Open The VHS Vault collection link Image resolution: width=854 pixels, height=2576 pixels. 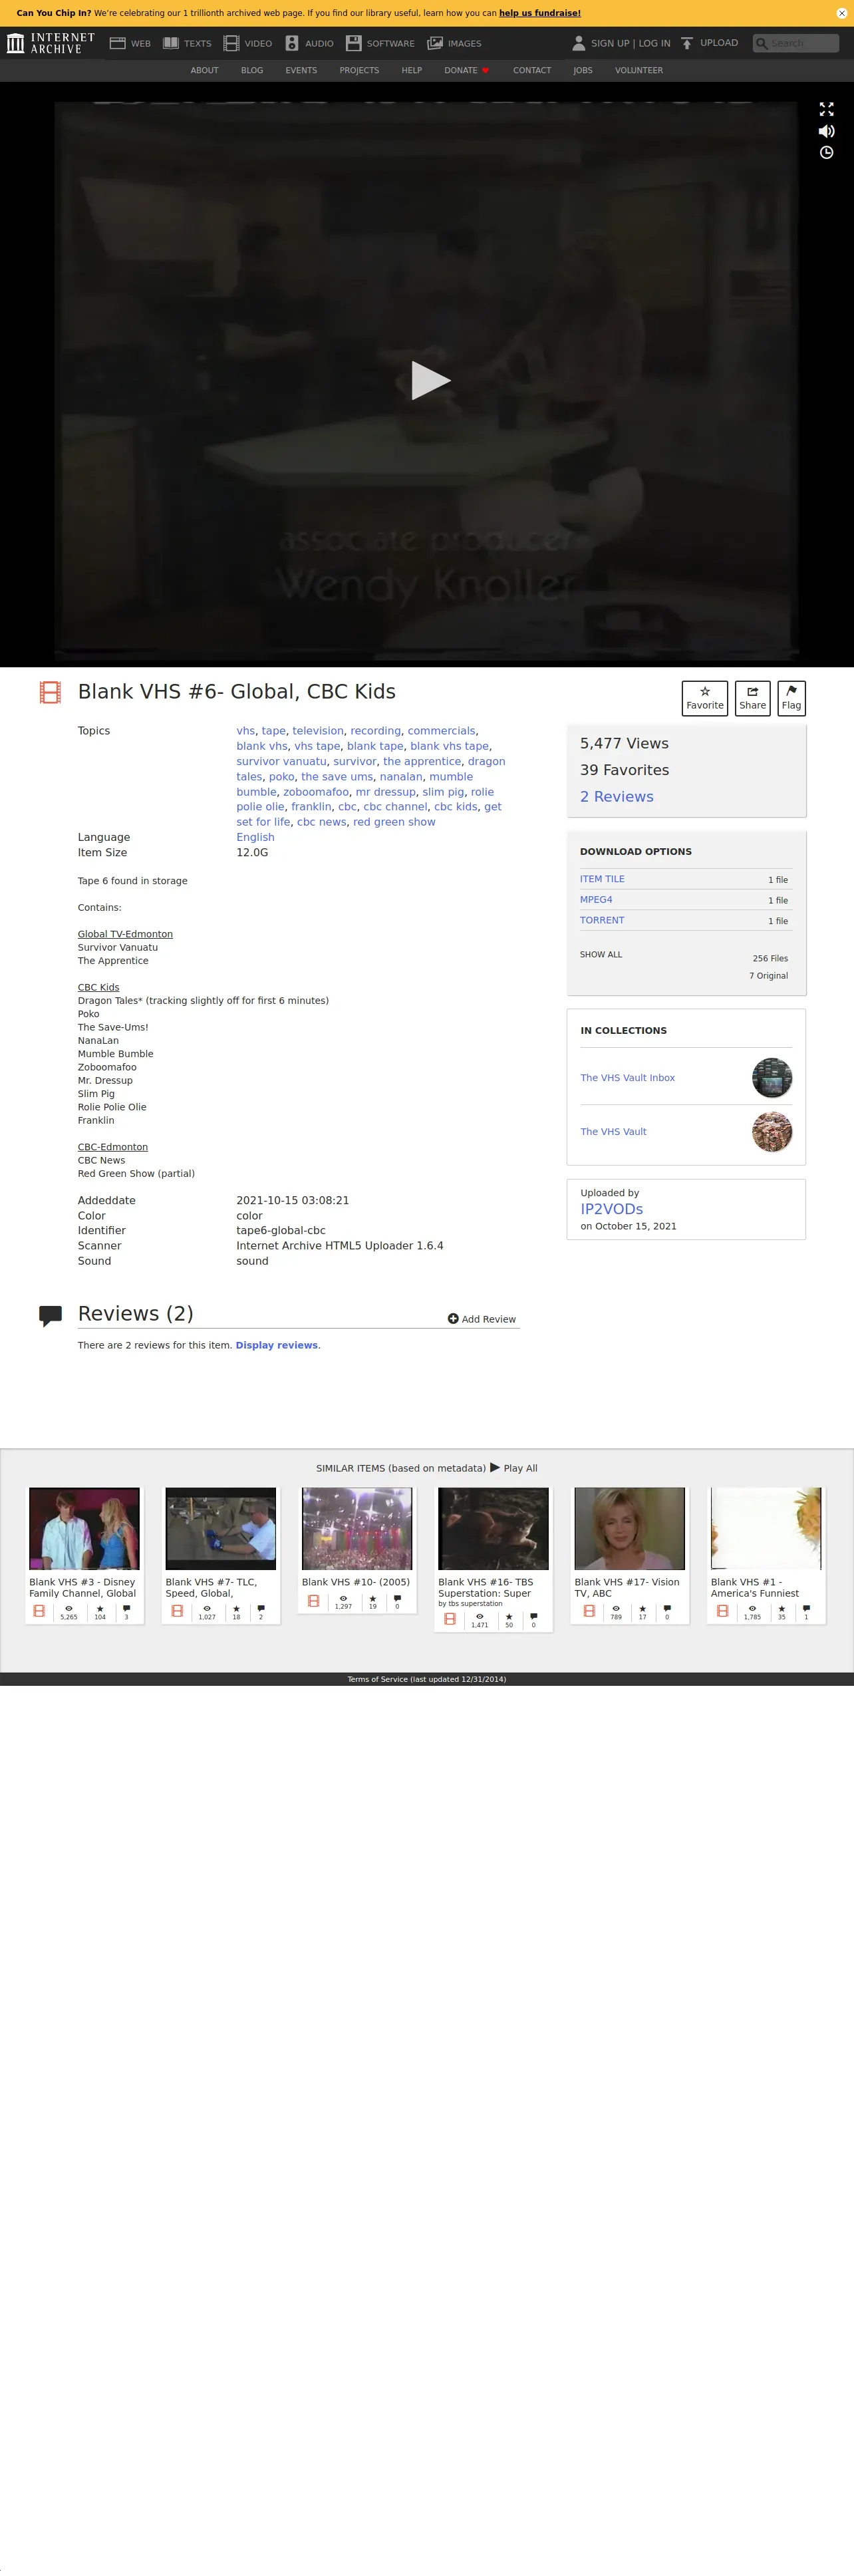click(613, 1132)
